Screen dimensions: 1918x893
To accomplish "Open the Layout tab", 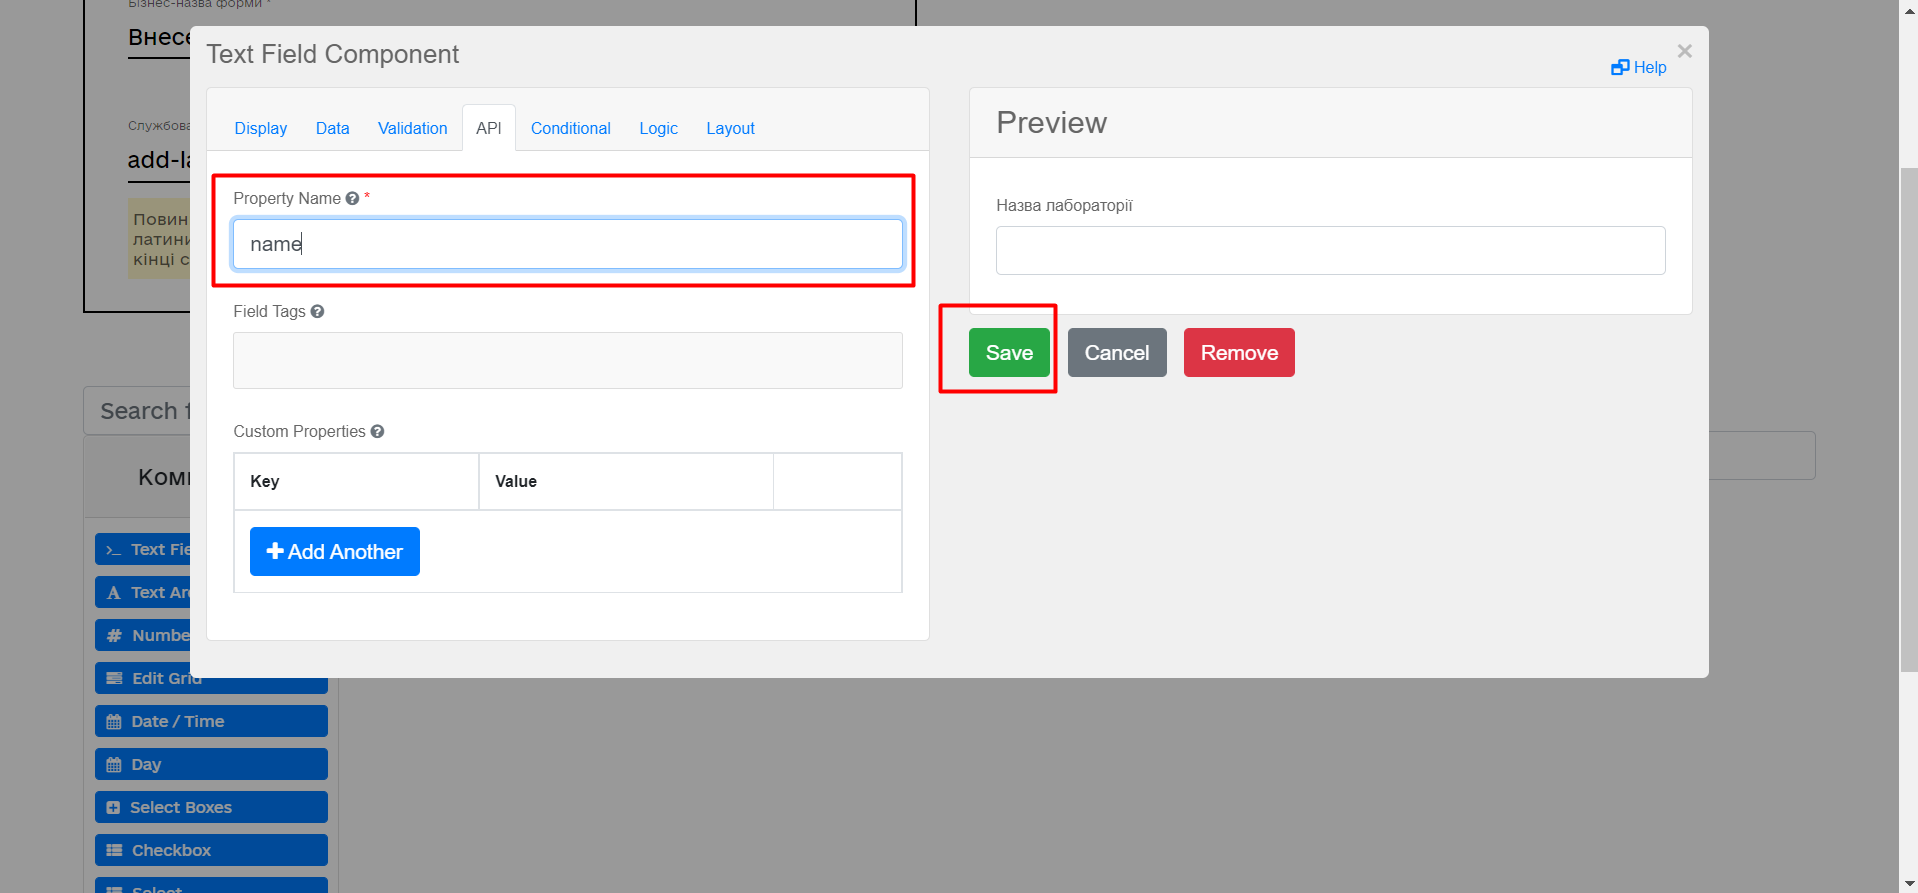I will coord(731,128).
